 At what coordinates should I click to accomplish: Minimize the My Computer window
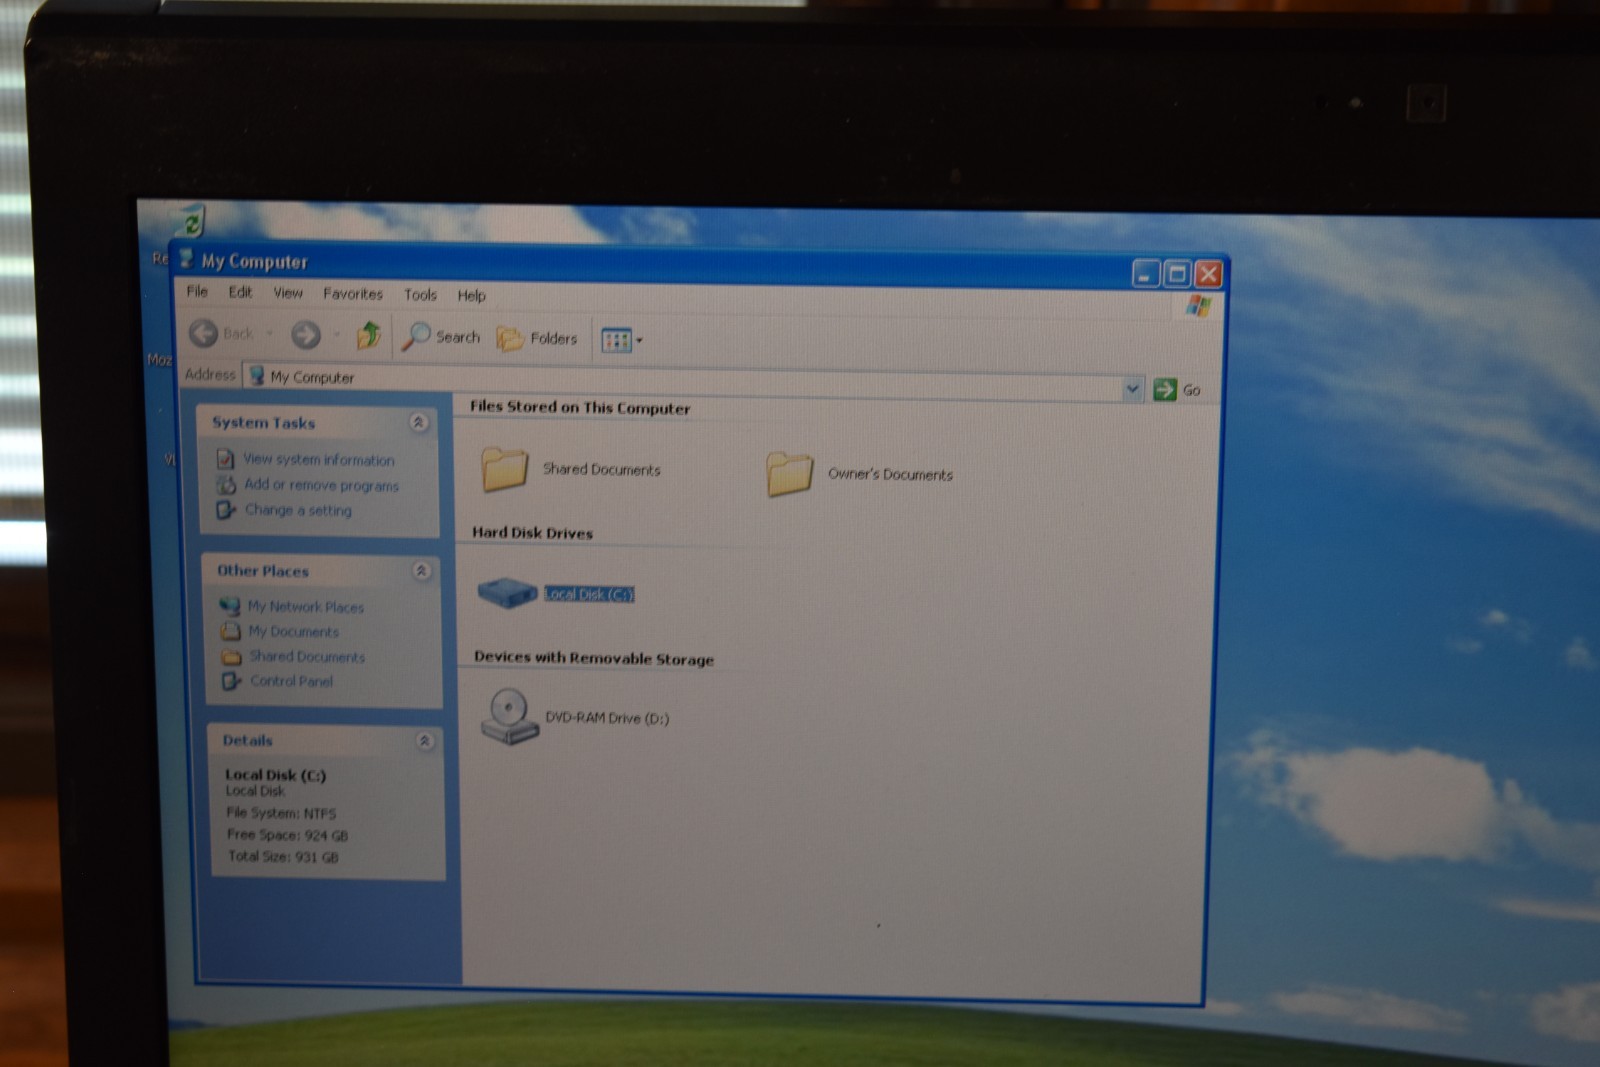pos(1146,273)
